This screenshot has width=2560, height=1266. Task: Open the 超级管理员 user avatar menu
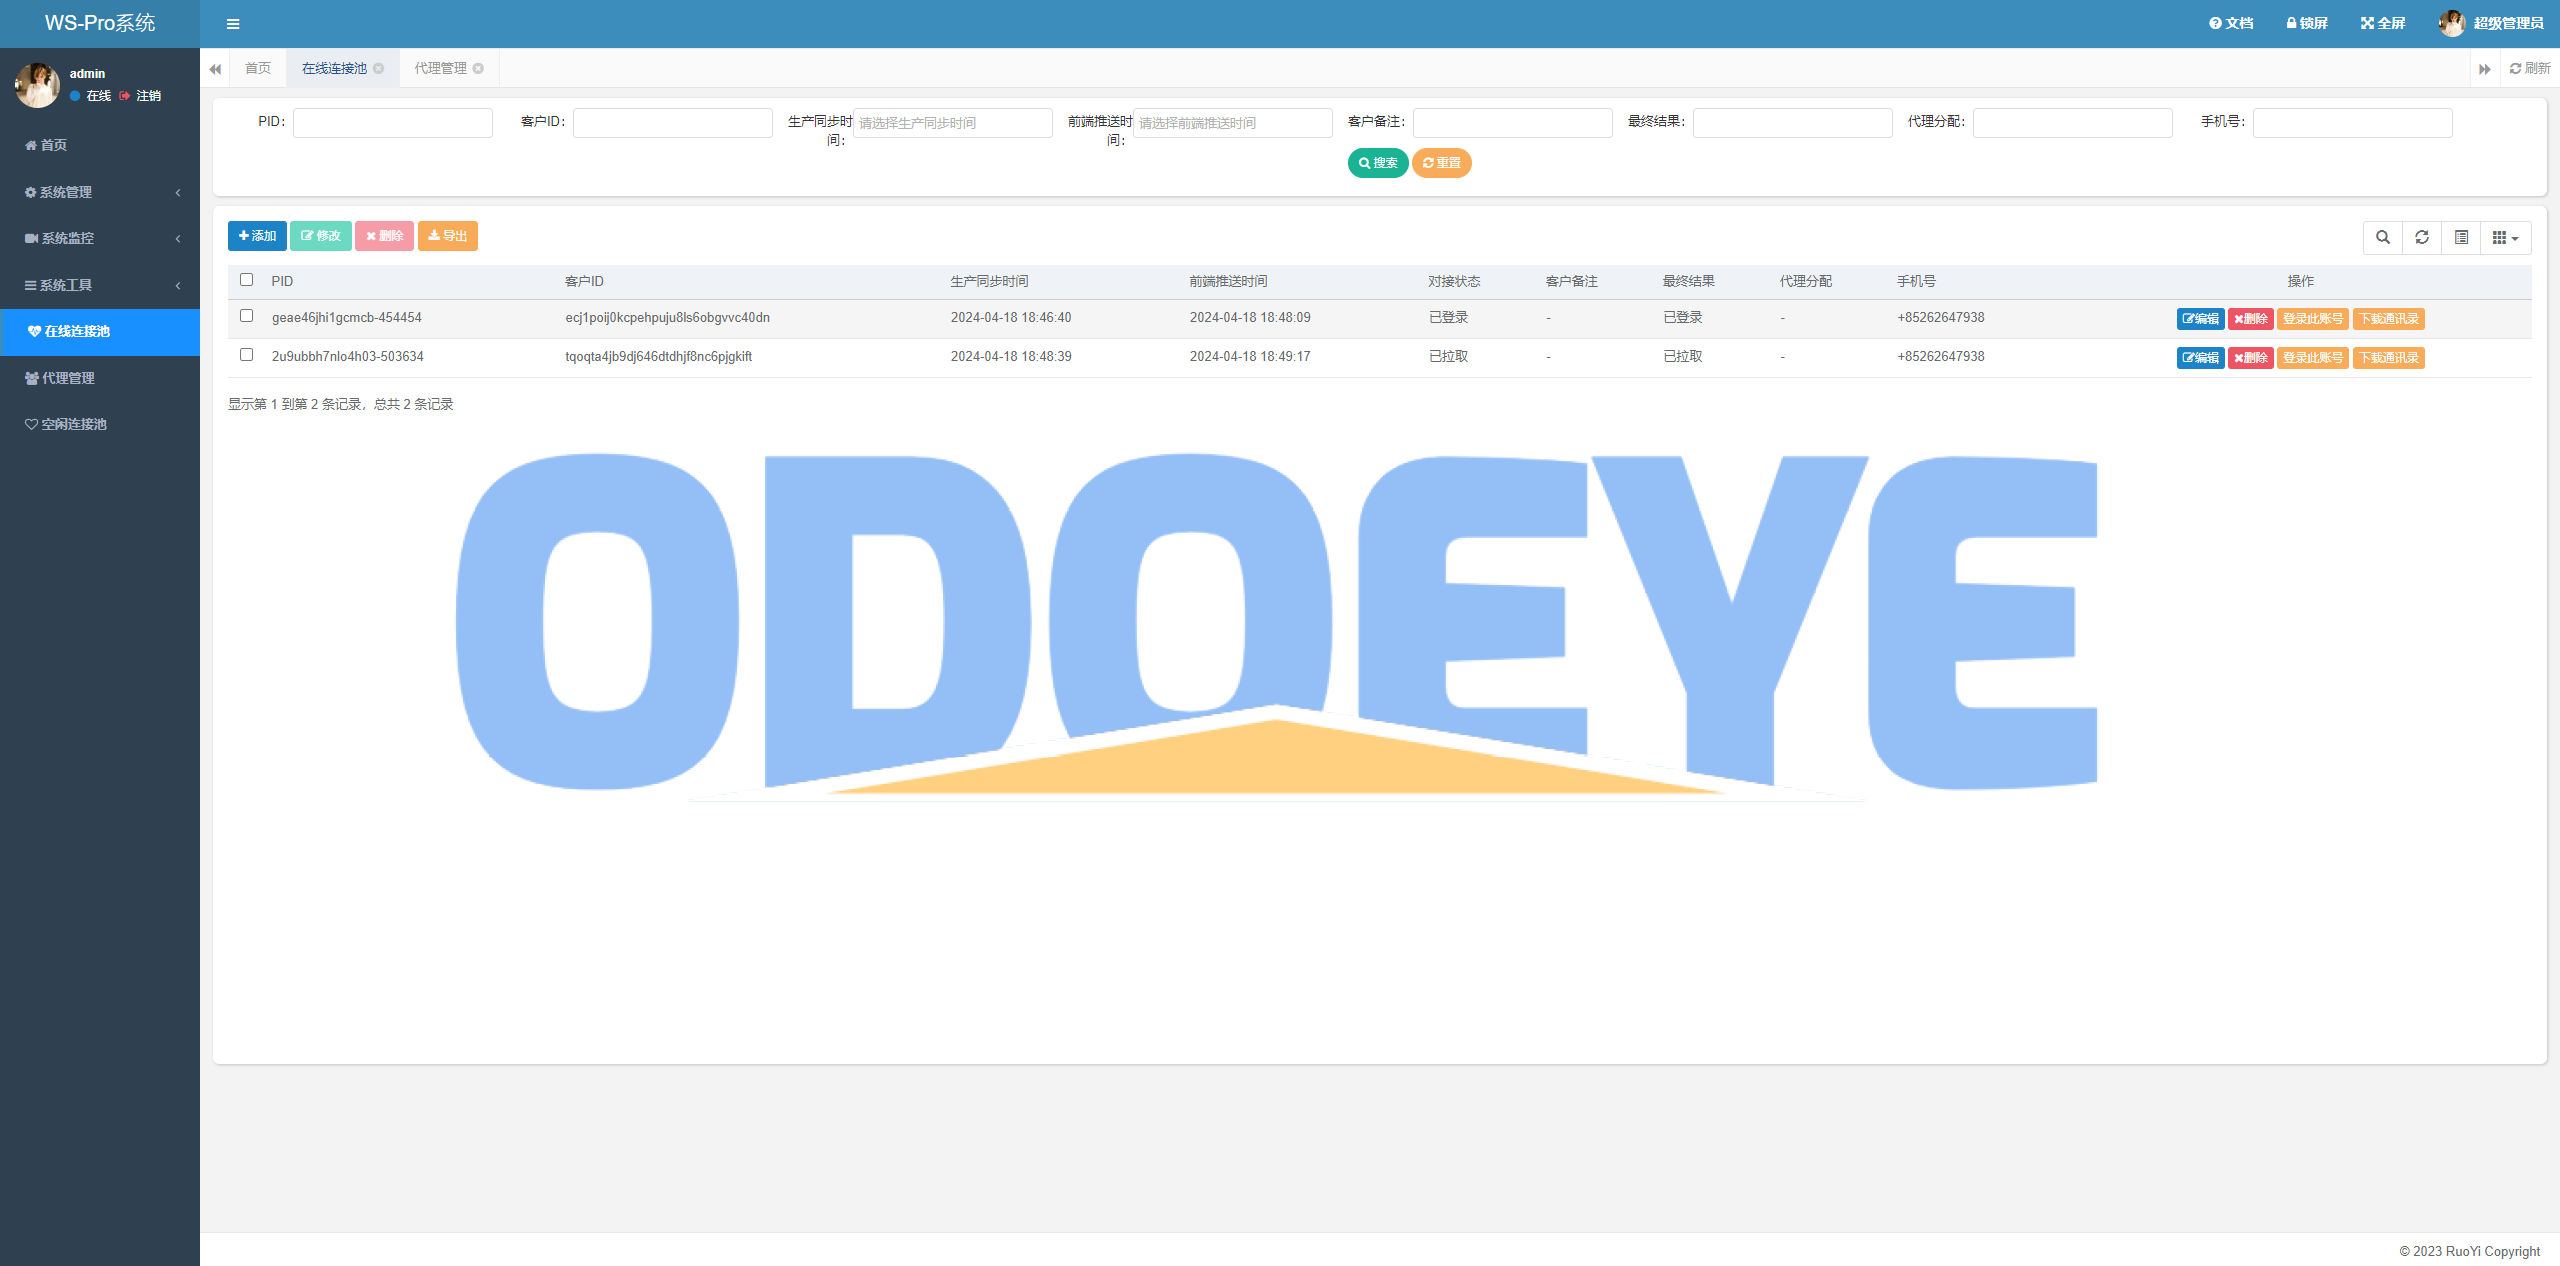pos(2491,23)
